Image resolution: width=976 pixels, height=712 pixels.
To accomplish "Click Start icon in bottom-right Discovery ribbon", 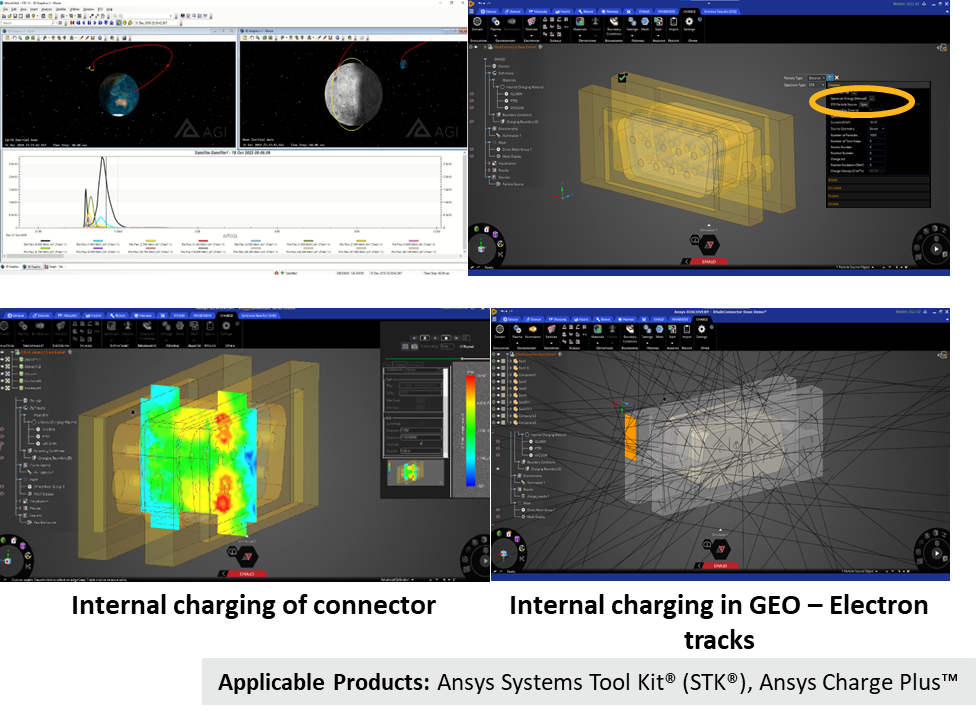I will pos(672,329).
